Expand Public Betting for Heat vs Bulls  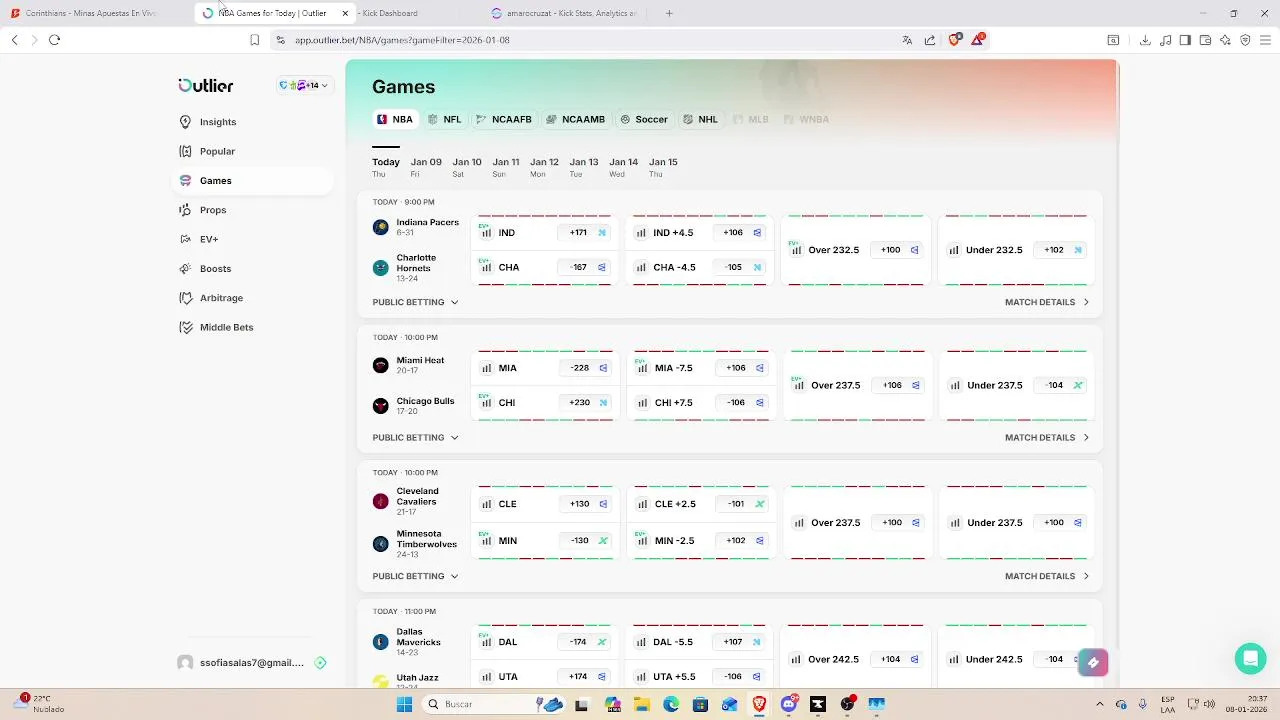415,437
